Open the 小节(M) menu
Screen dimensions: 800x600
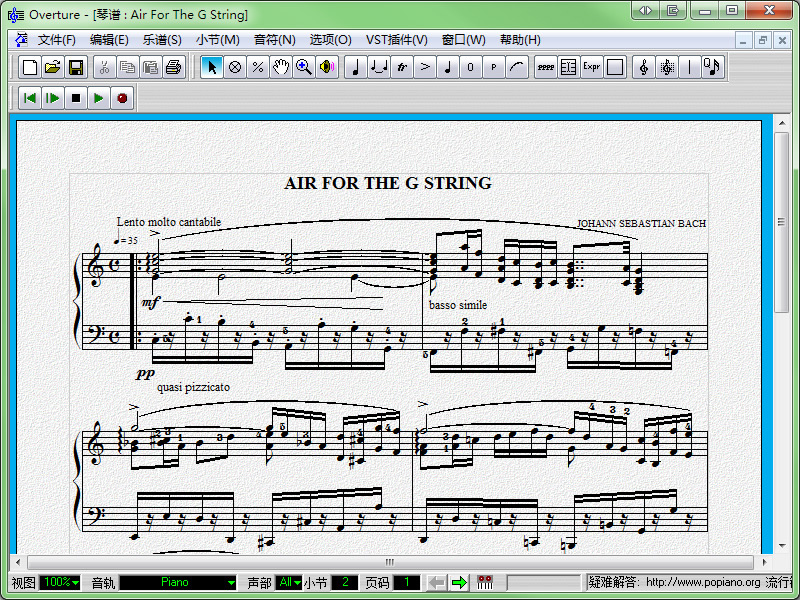pos(217,40)
